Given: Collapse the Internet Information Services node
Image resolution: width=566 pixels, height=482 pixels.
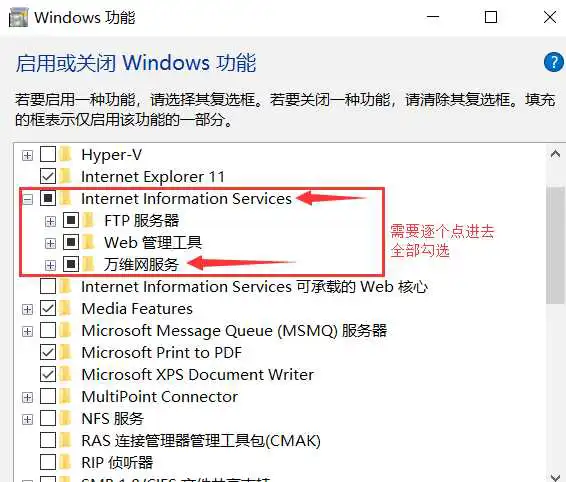Looking at the screenshot, I should tap(27, 199).
